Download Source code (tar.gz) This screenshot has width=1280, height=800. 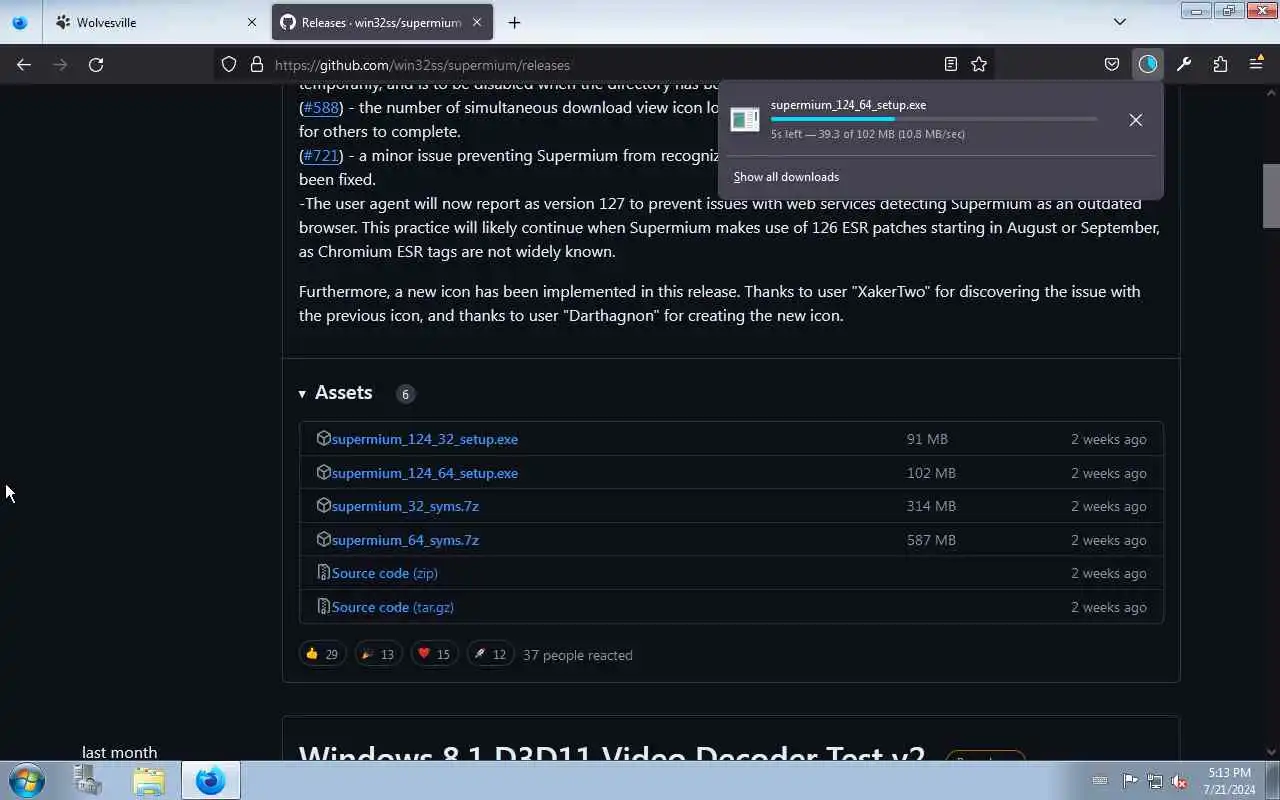[x=393, y=607]
